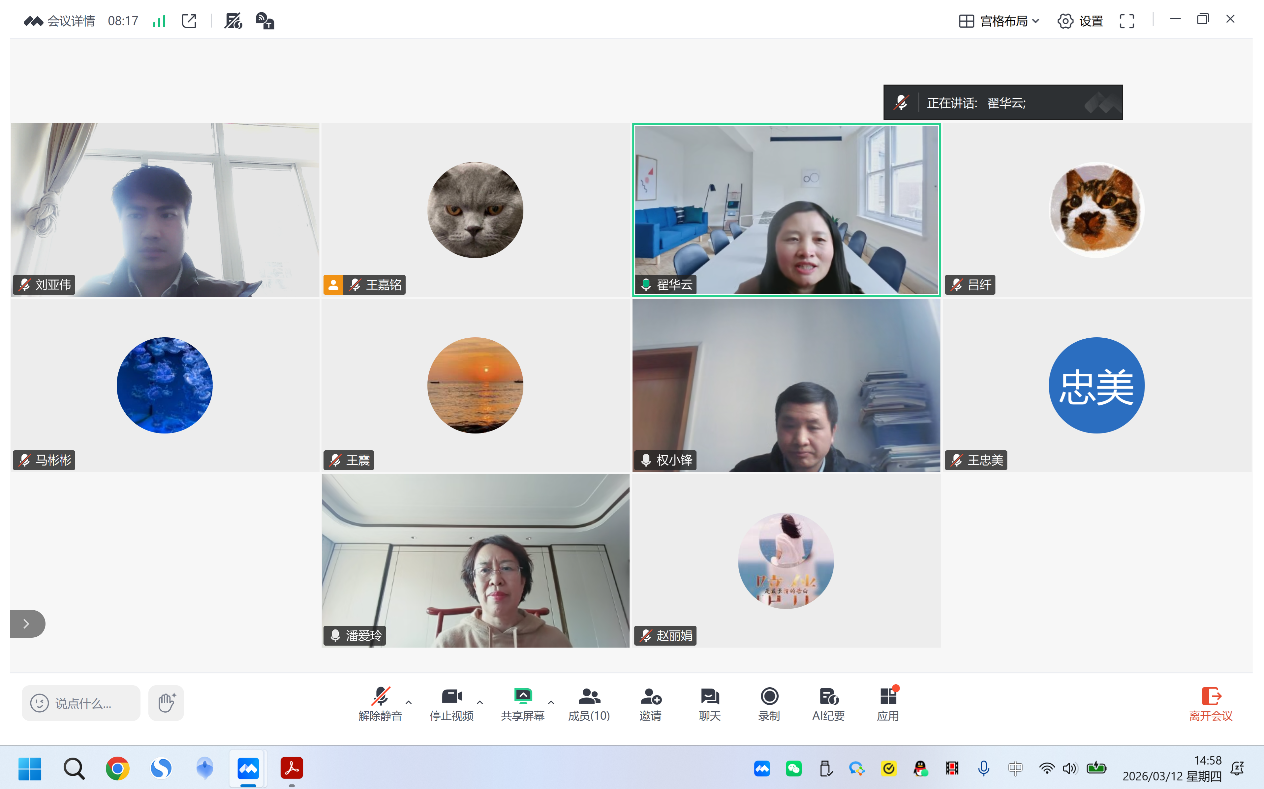Start recording with the 录制 icon
The image size is (1264, 789).
click(x=768, y=703)
